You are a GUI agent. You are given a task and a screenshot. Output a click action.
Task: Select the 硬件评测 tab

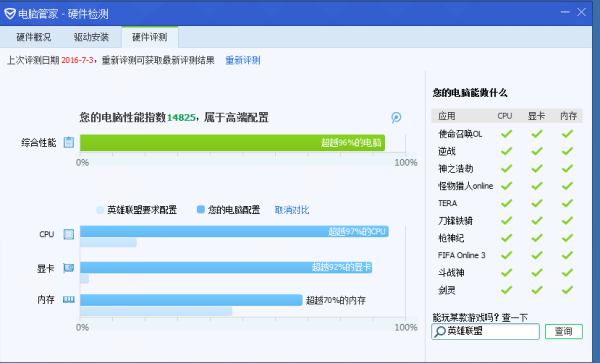click(150, 37)
